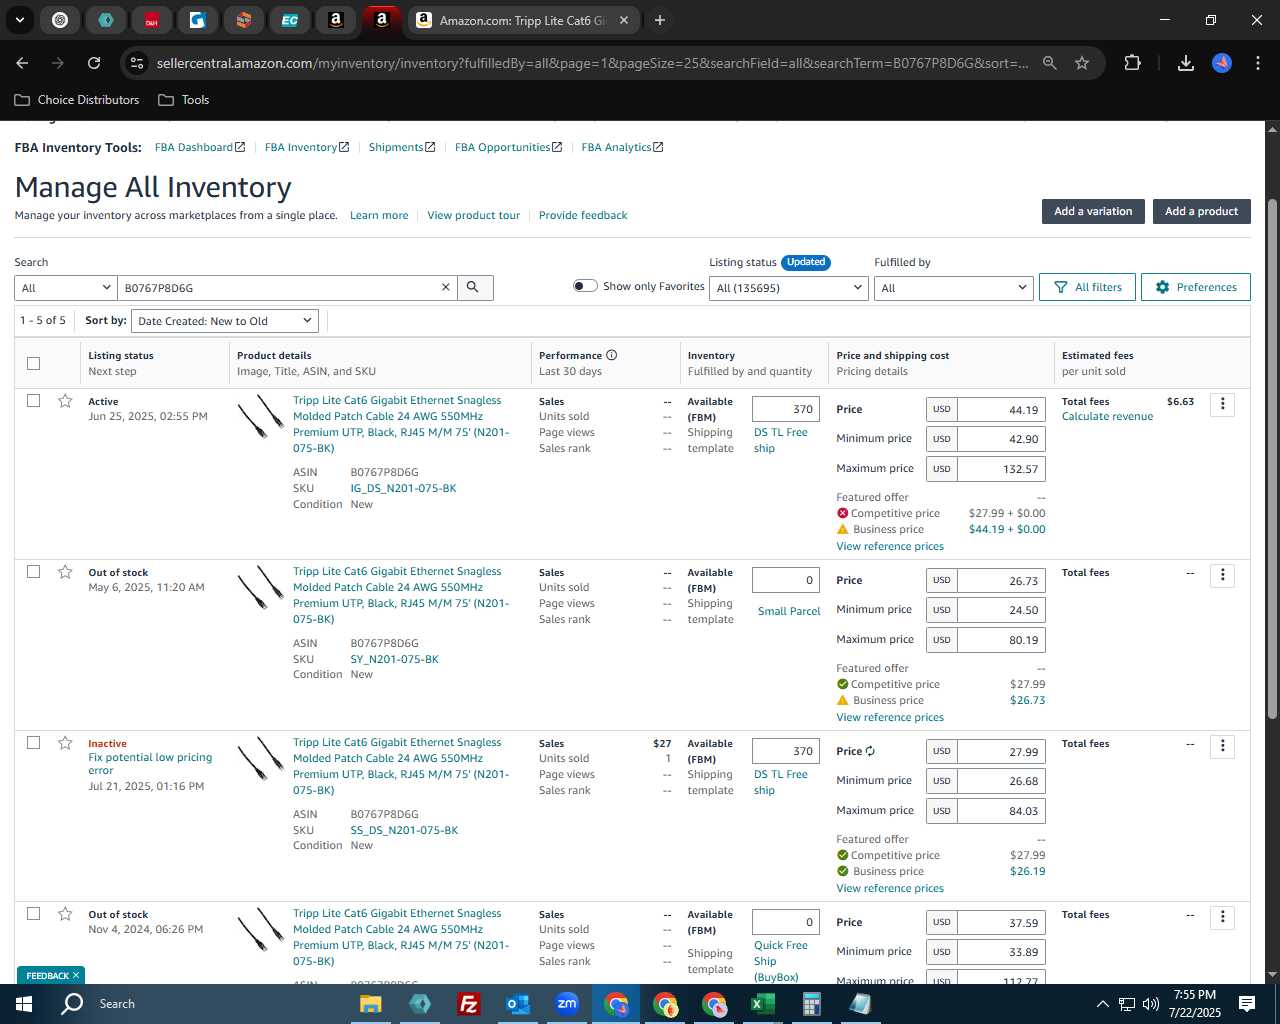
Task: Open Zoom from the taskbar
Action: tap(567, 1004)
